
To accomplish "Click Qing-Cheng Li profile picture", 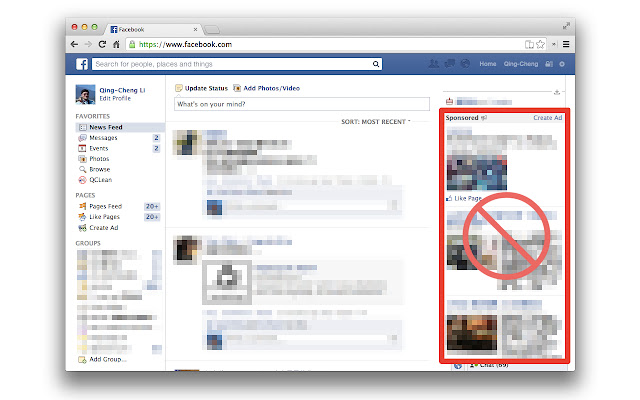I will (x=85, y=94).
